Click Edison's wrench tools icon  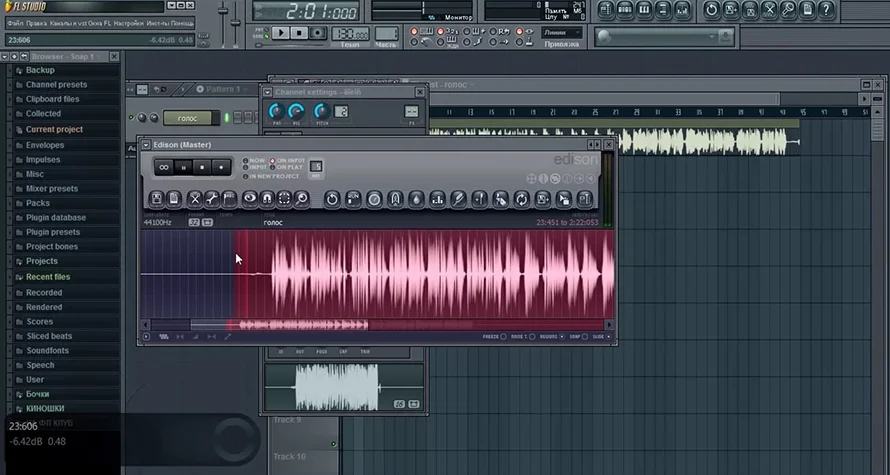point(212,199)
